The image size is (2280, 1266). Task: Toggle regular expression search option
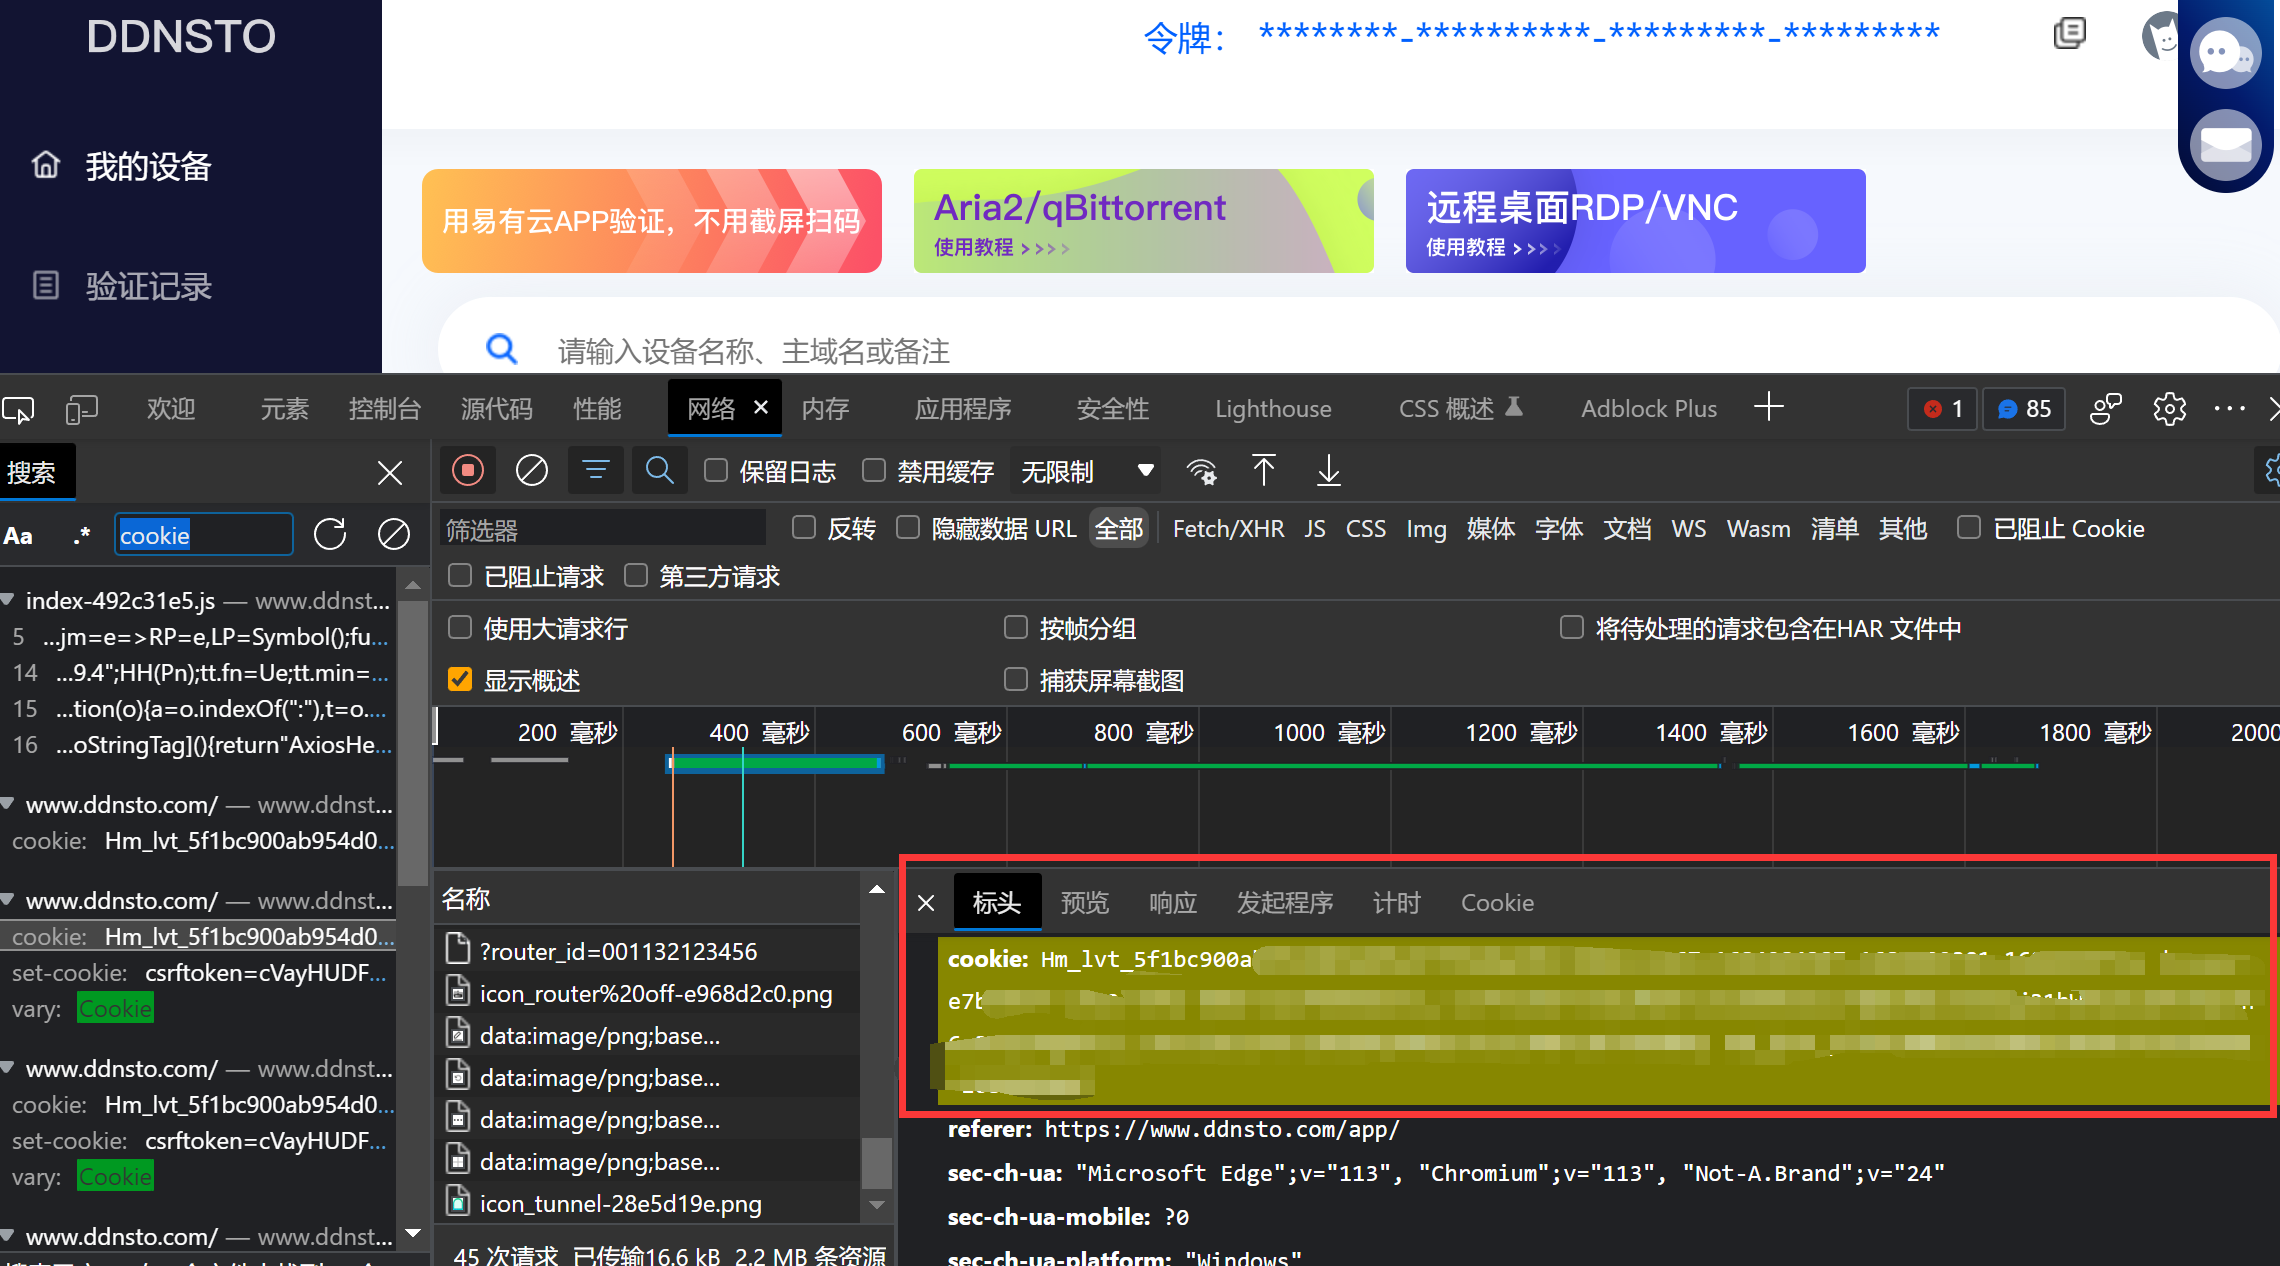point(81,535)
